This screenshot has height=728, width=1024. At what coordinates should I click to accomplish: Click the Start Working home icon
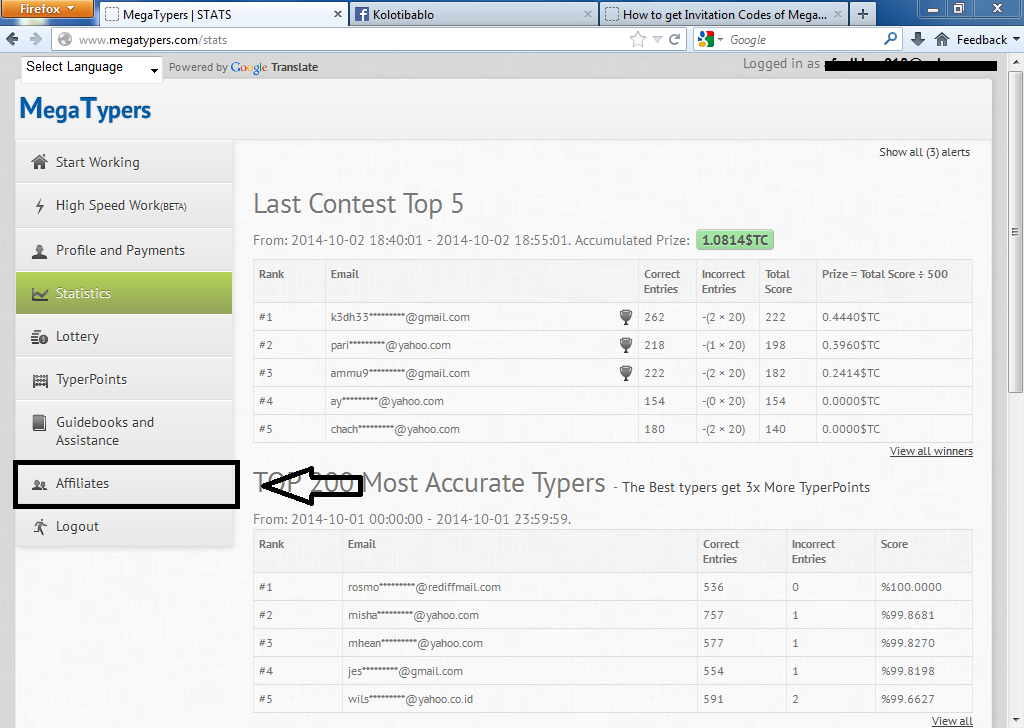click(39, 162)
